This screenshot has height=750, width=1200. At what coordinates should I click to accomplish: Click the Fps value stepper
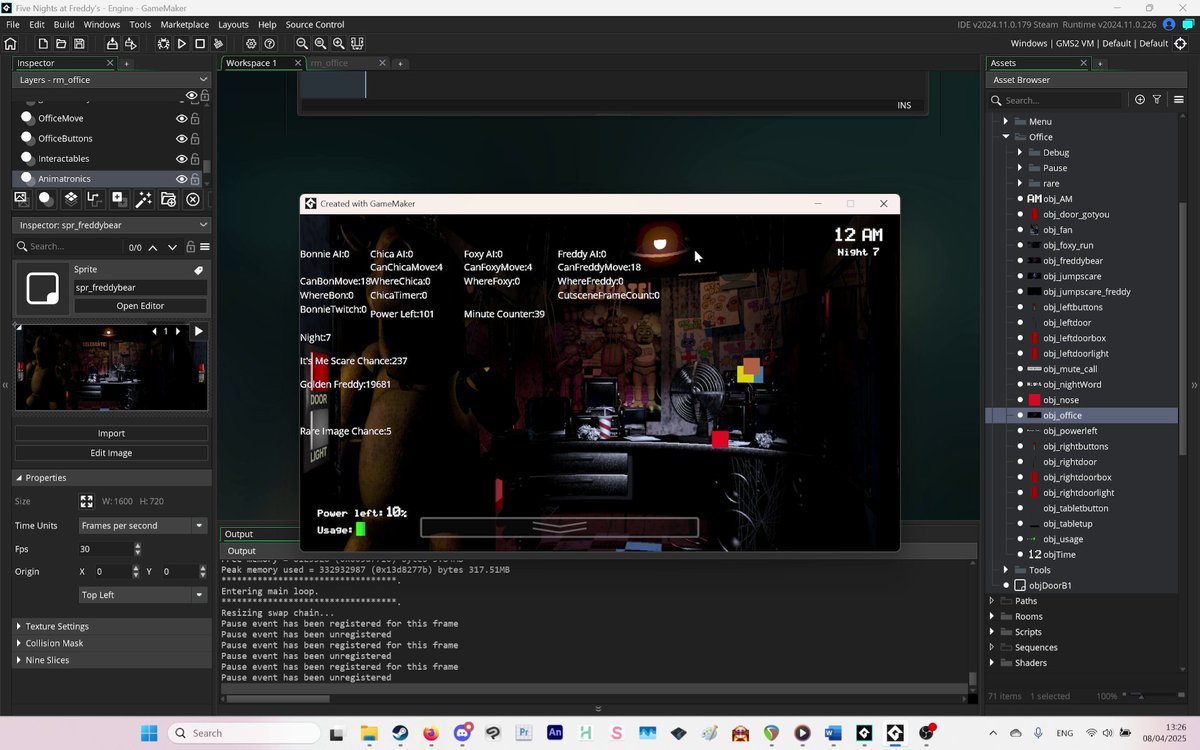[137, 549]
